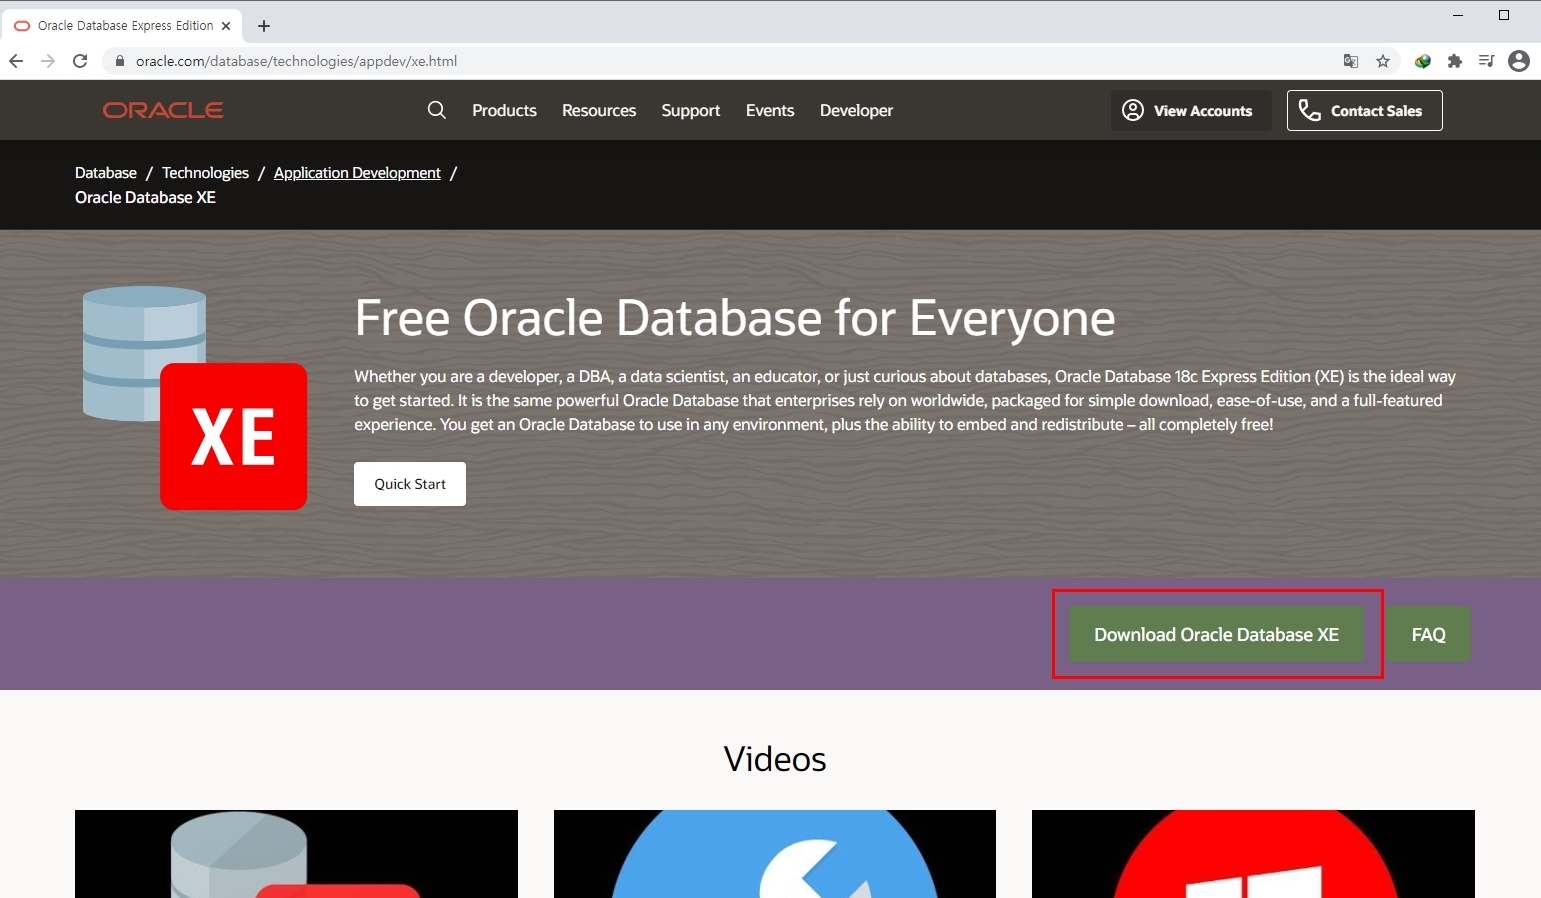Click the green globe extension icon
1541x898 pixels.
coord(1423,61)
